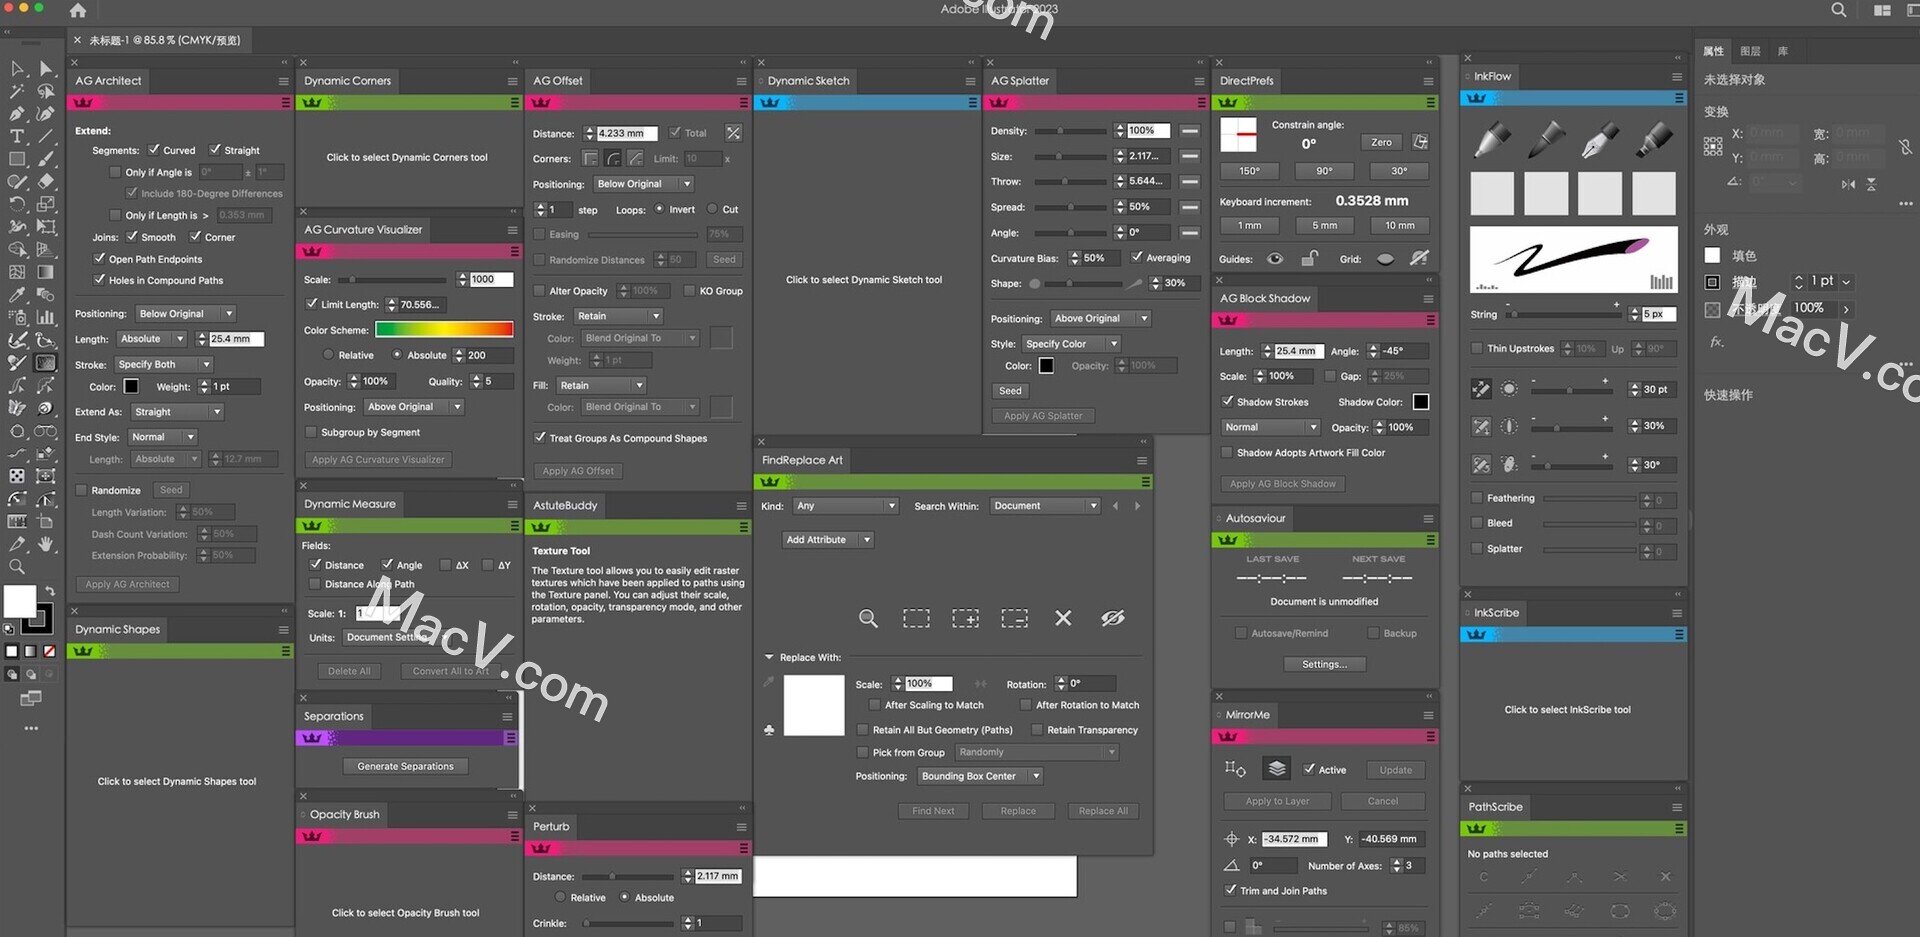Click the hidden-eye icon in FindReplace Art
This screenshot has width=1920, height=937.
[1112, 618]
